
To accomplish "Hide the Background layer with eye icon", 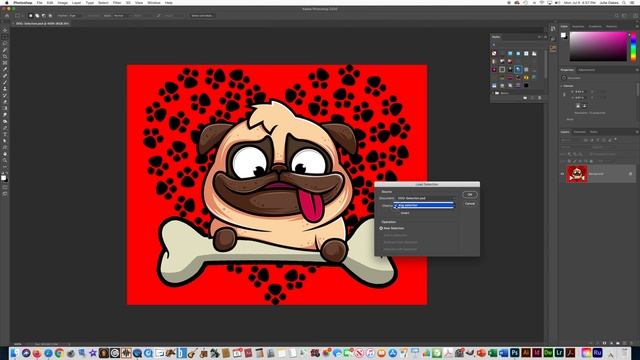I will point(562,173).
